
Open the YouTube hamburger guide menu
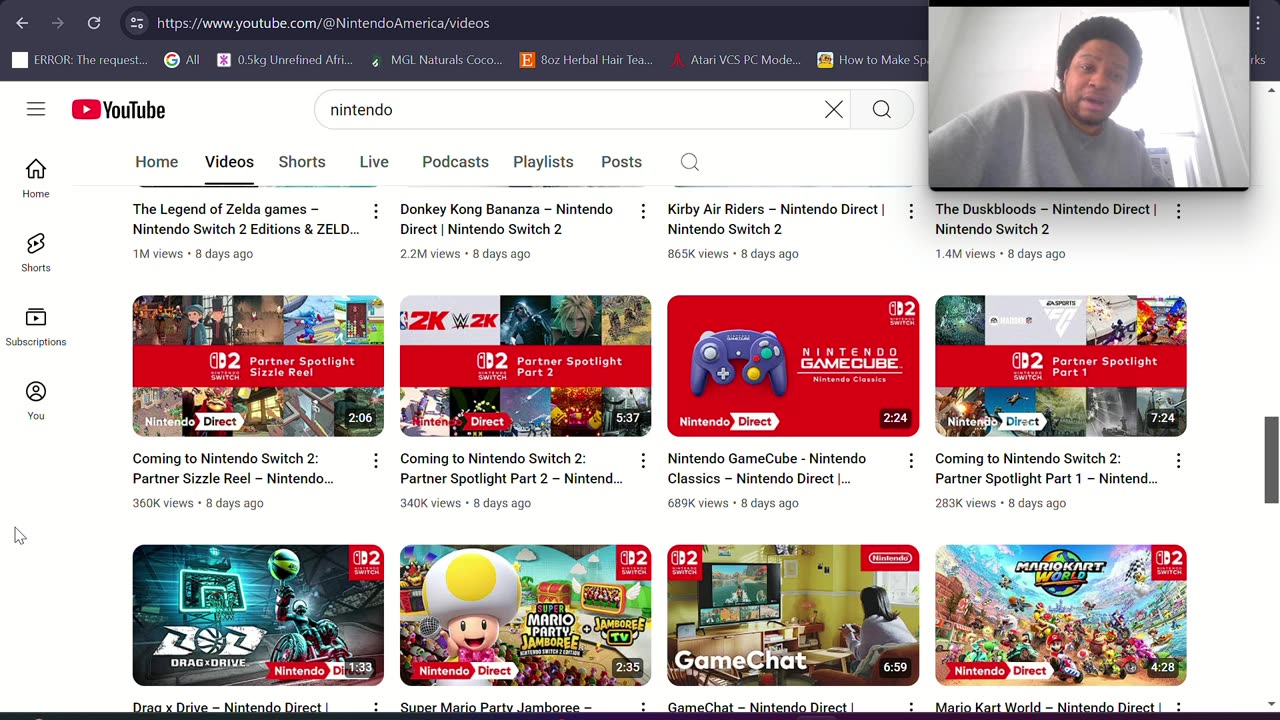[36, 109]
